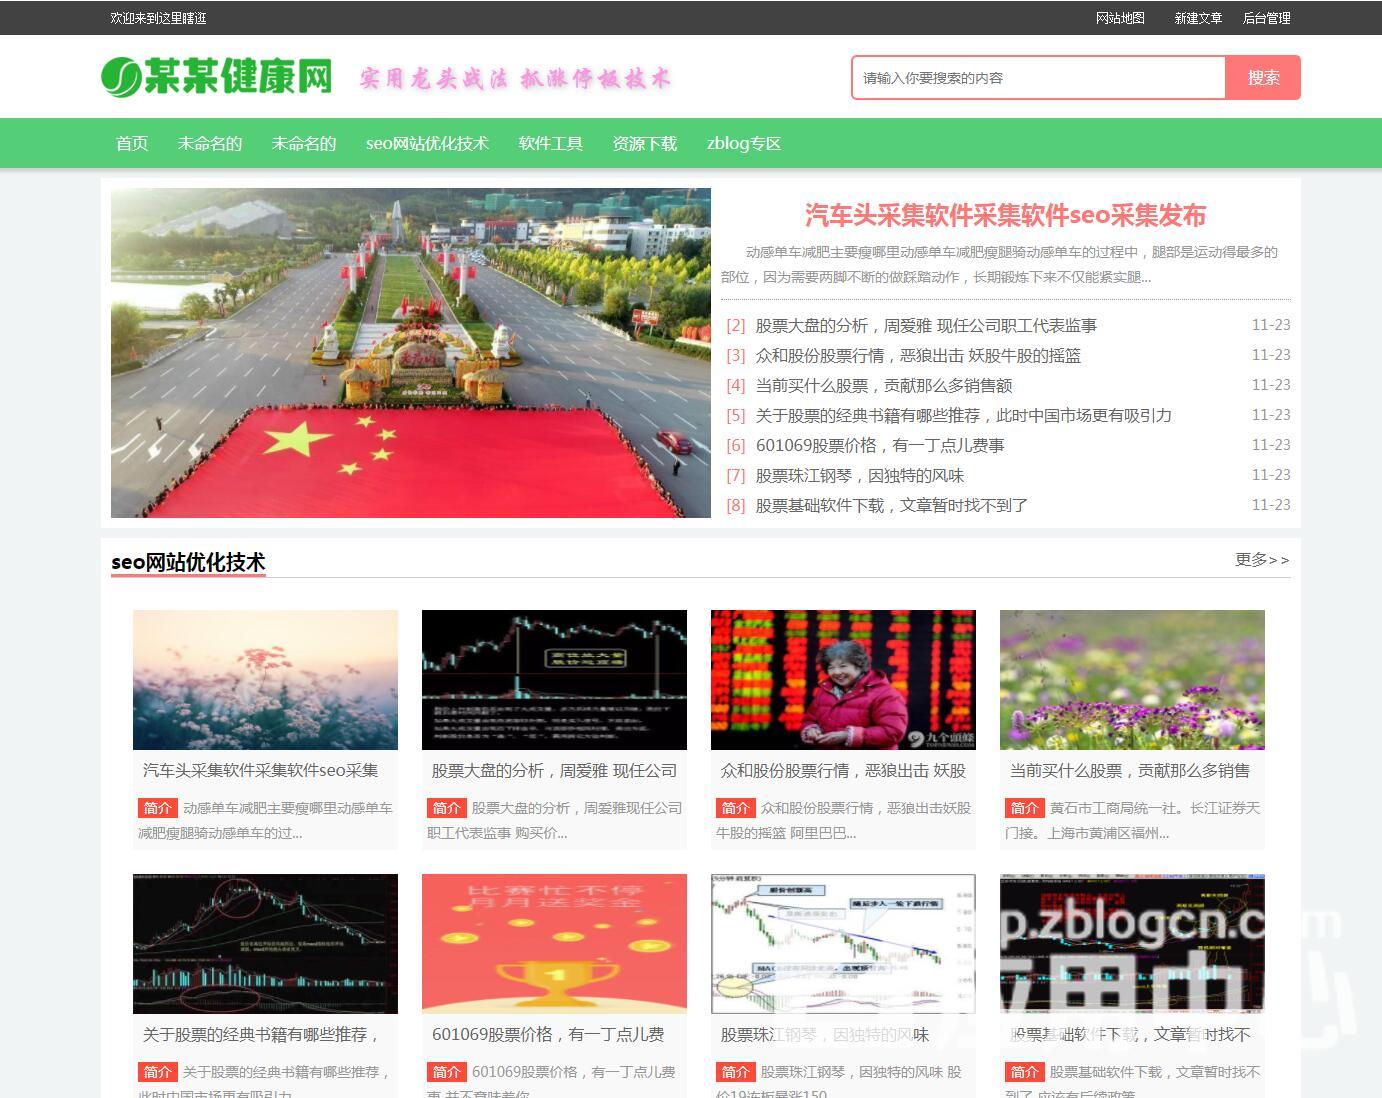Open card title 601069股票价格，有一丁点儿费
The image size is (1382, 1098).
click(548, 1034)
